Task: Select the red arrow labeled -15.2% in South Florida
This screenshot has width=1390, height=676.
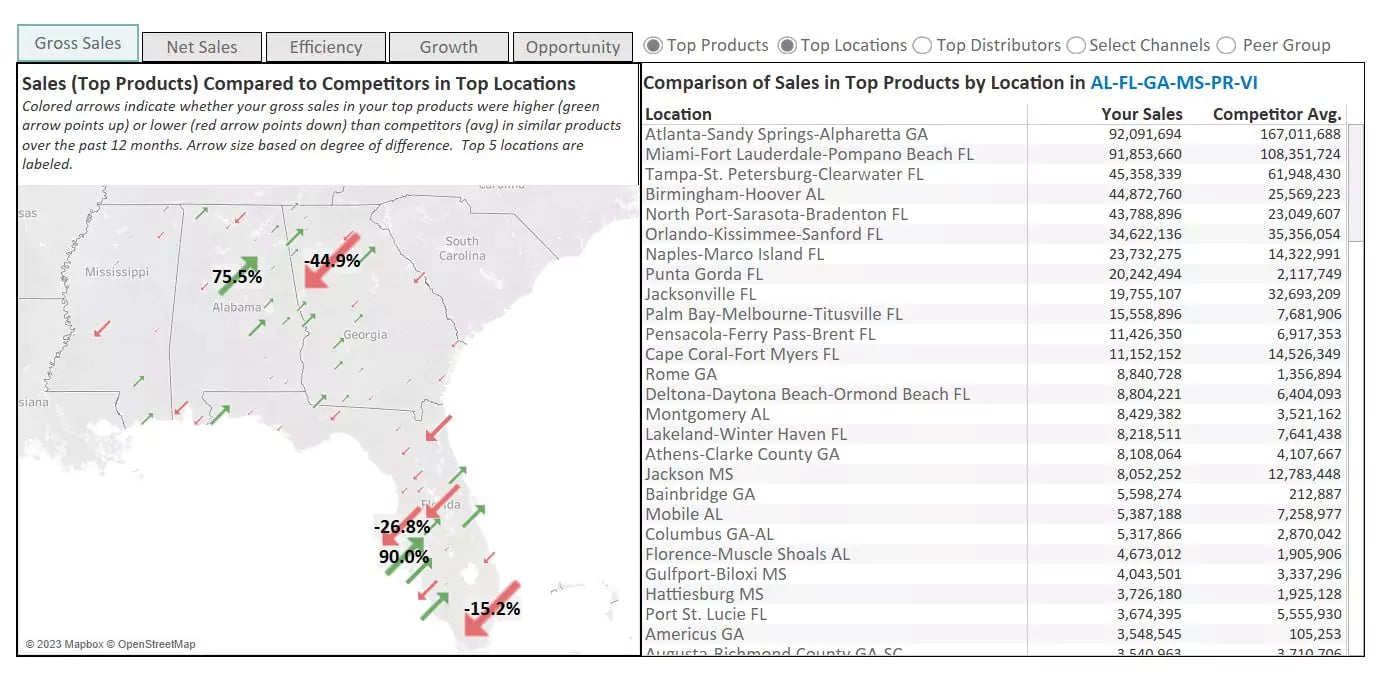Action: [x=492, y=608]
